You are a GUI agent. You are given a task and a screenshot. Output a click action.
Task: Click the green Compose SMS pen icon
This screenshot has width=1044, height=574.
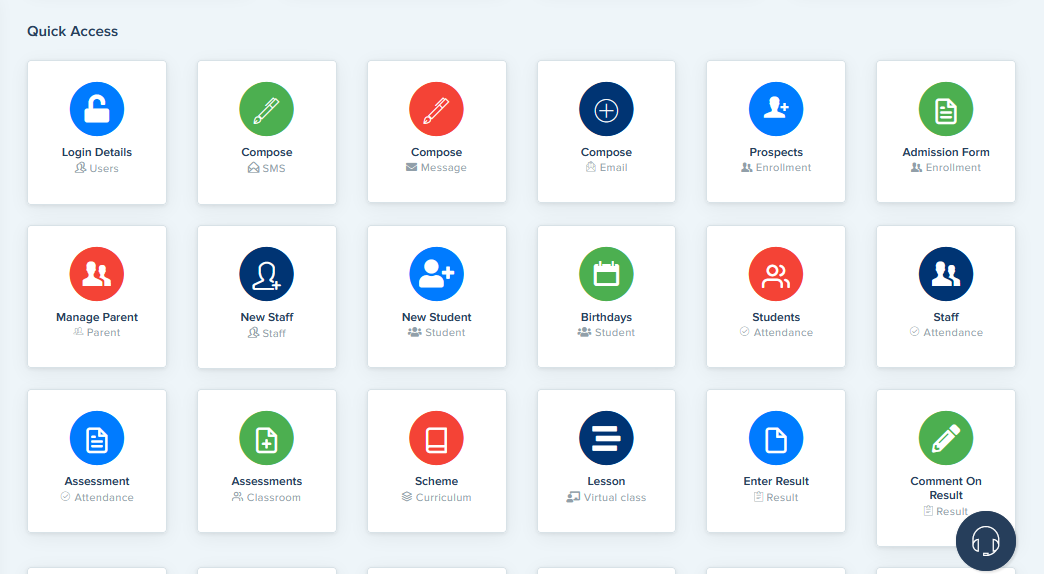266,109
